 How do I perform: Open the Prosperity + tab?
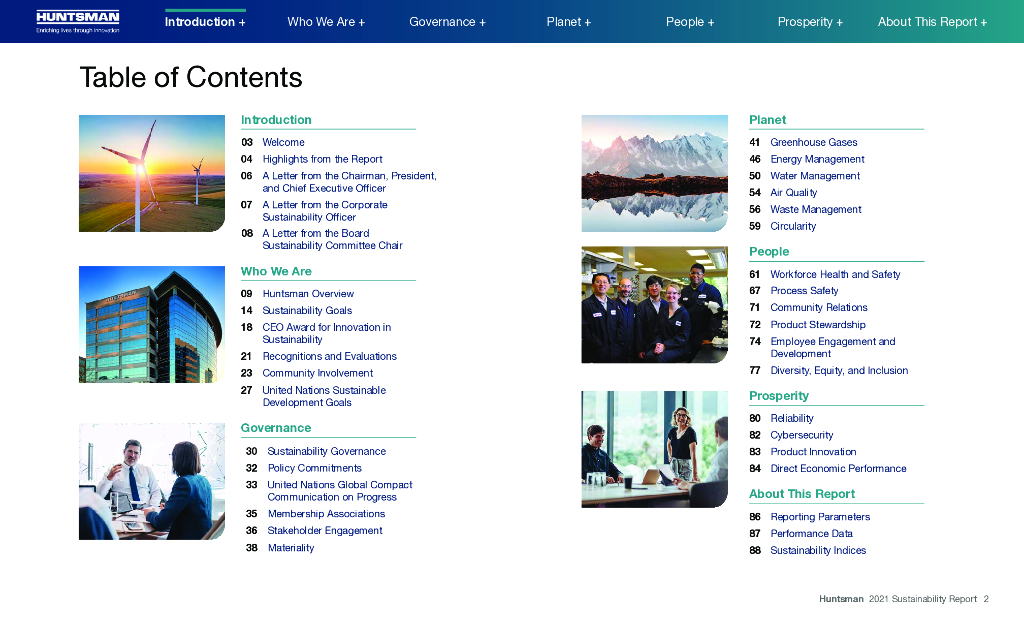coord(810,22)
